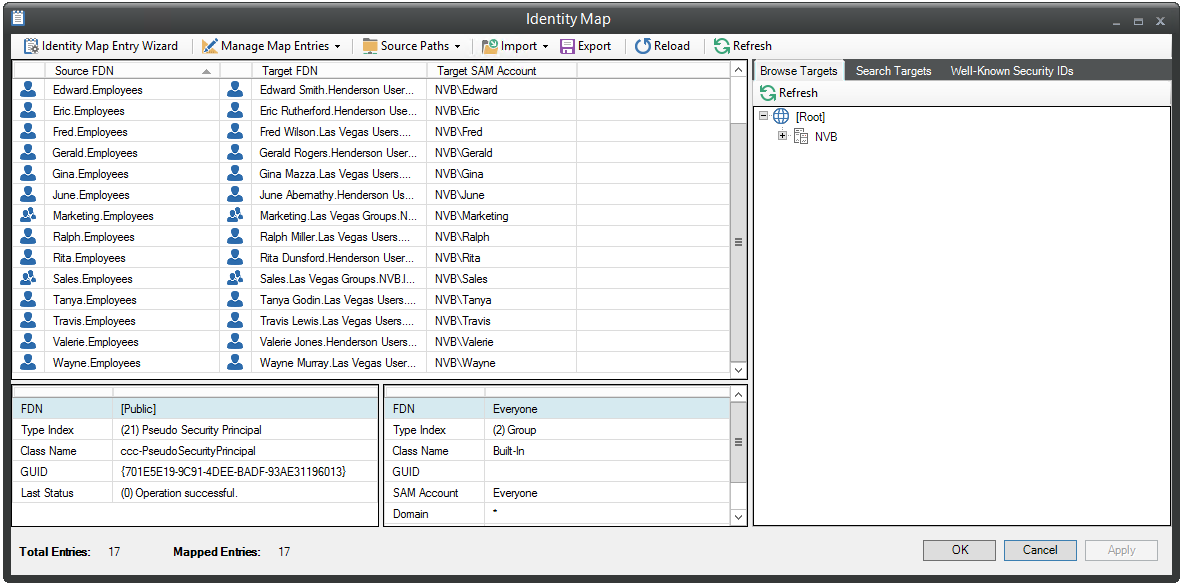Click the Apply button
This screenshot has height=586, width=1183.
(1121, 550)
